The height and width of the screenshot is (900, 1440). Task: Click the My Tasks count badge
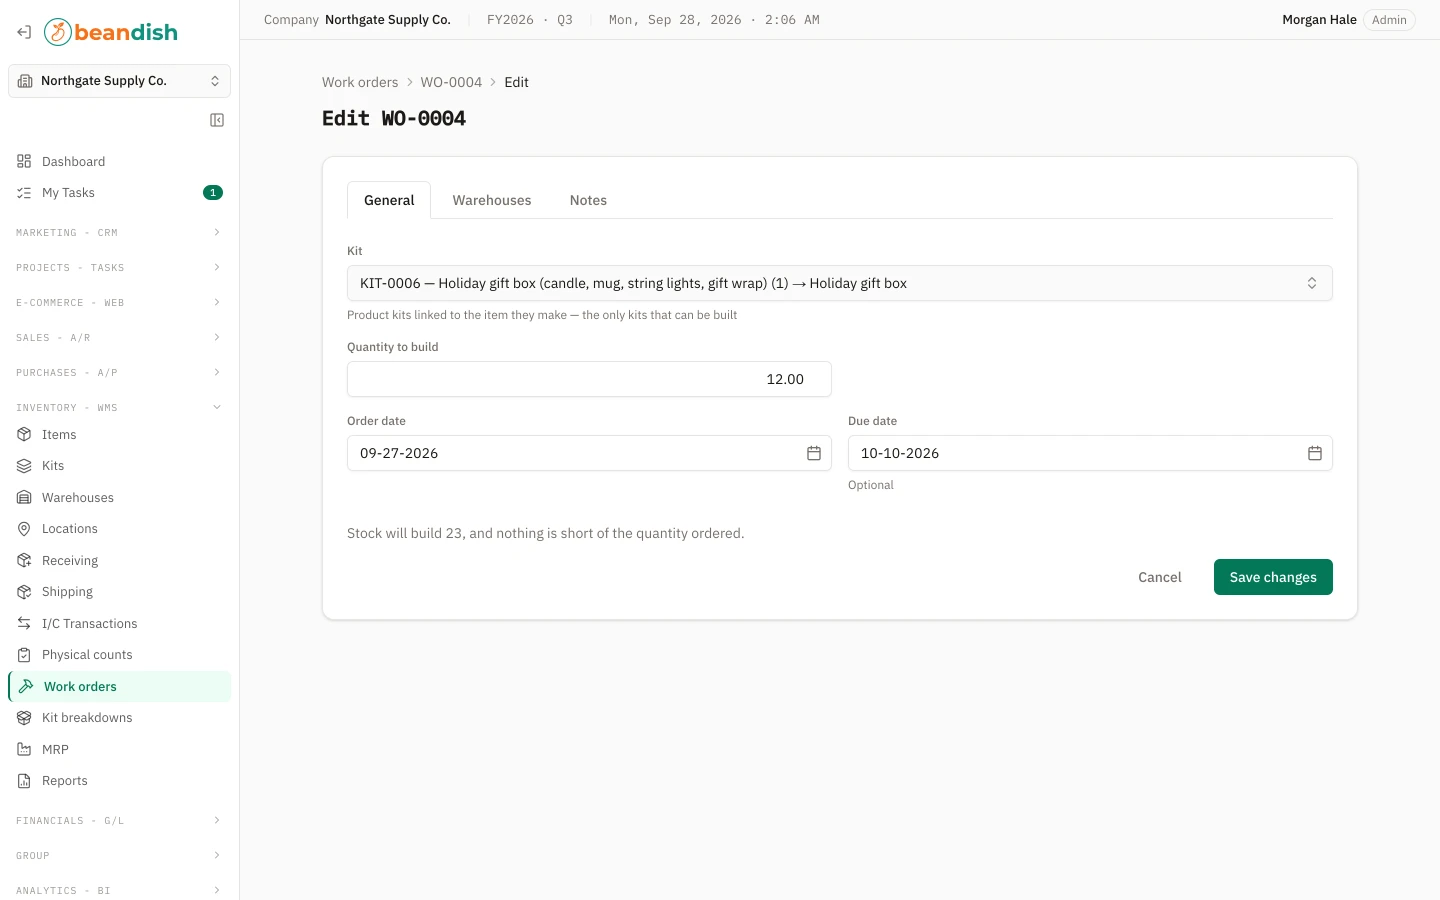tap(213, 193)
